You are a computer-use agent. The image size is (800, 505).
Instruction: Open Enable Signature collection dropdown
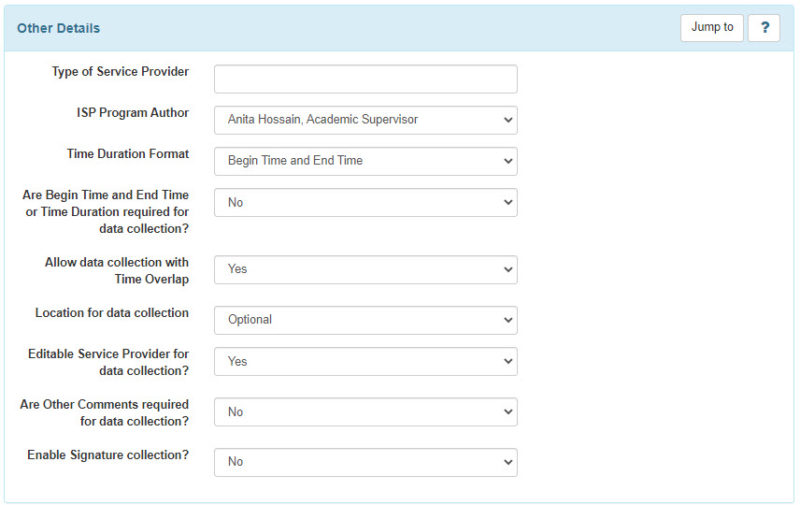click(365, 462)
